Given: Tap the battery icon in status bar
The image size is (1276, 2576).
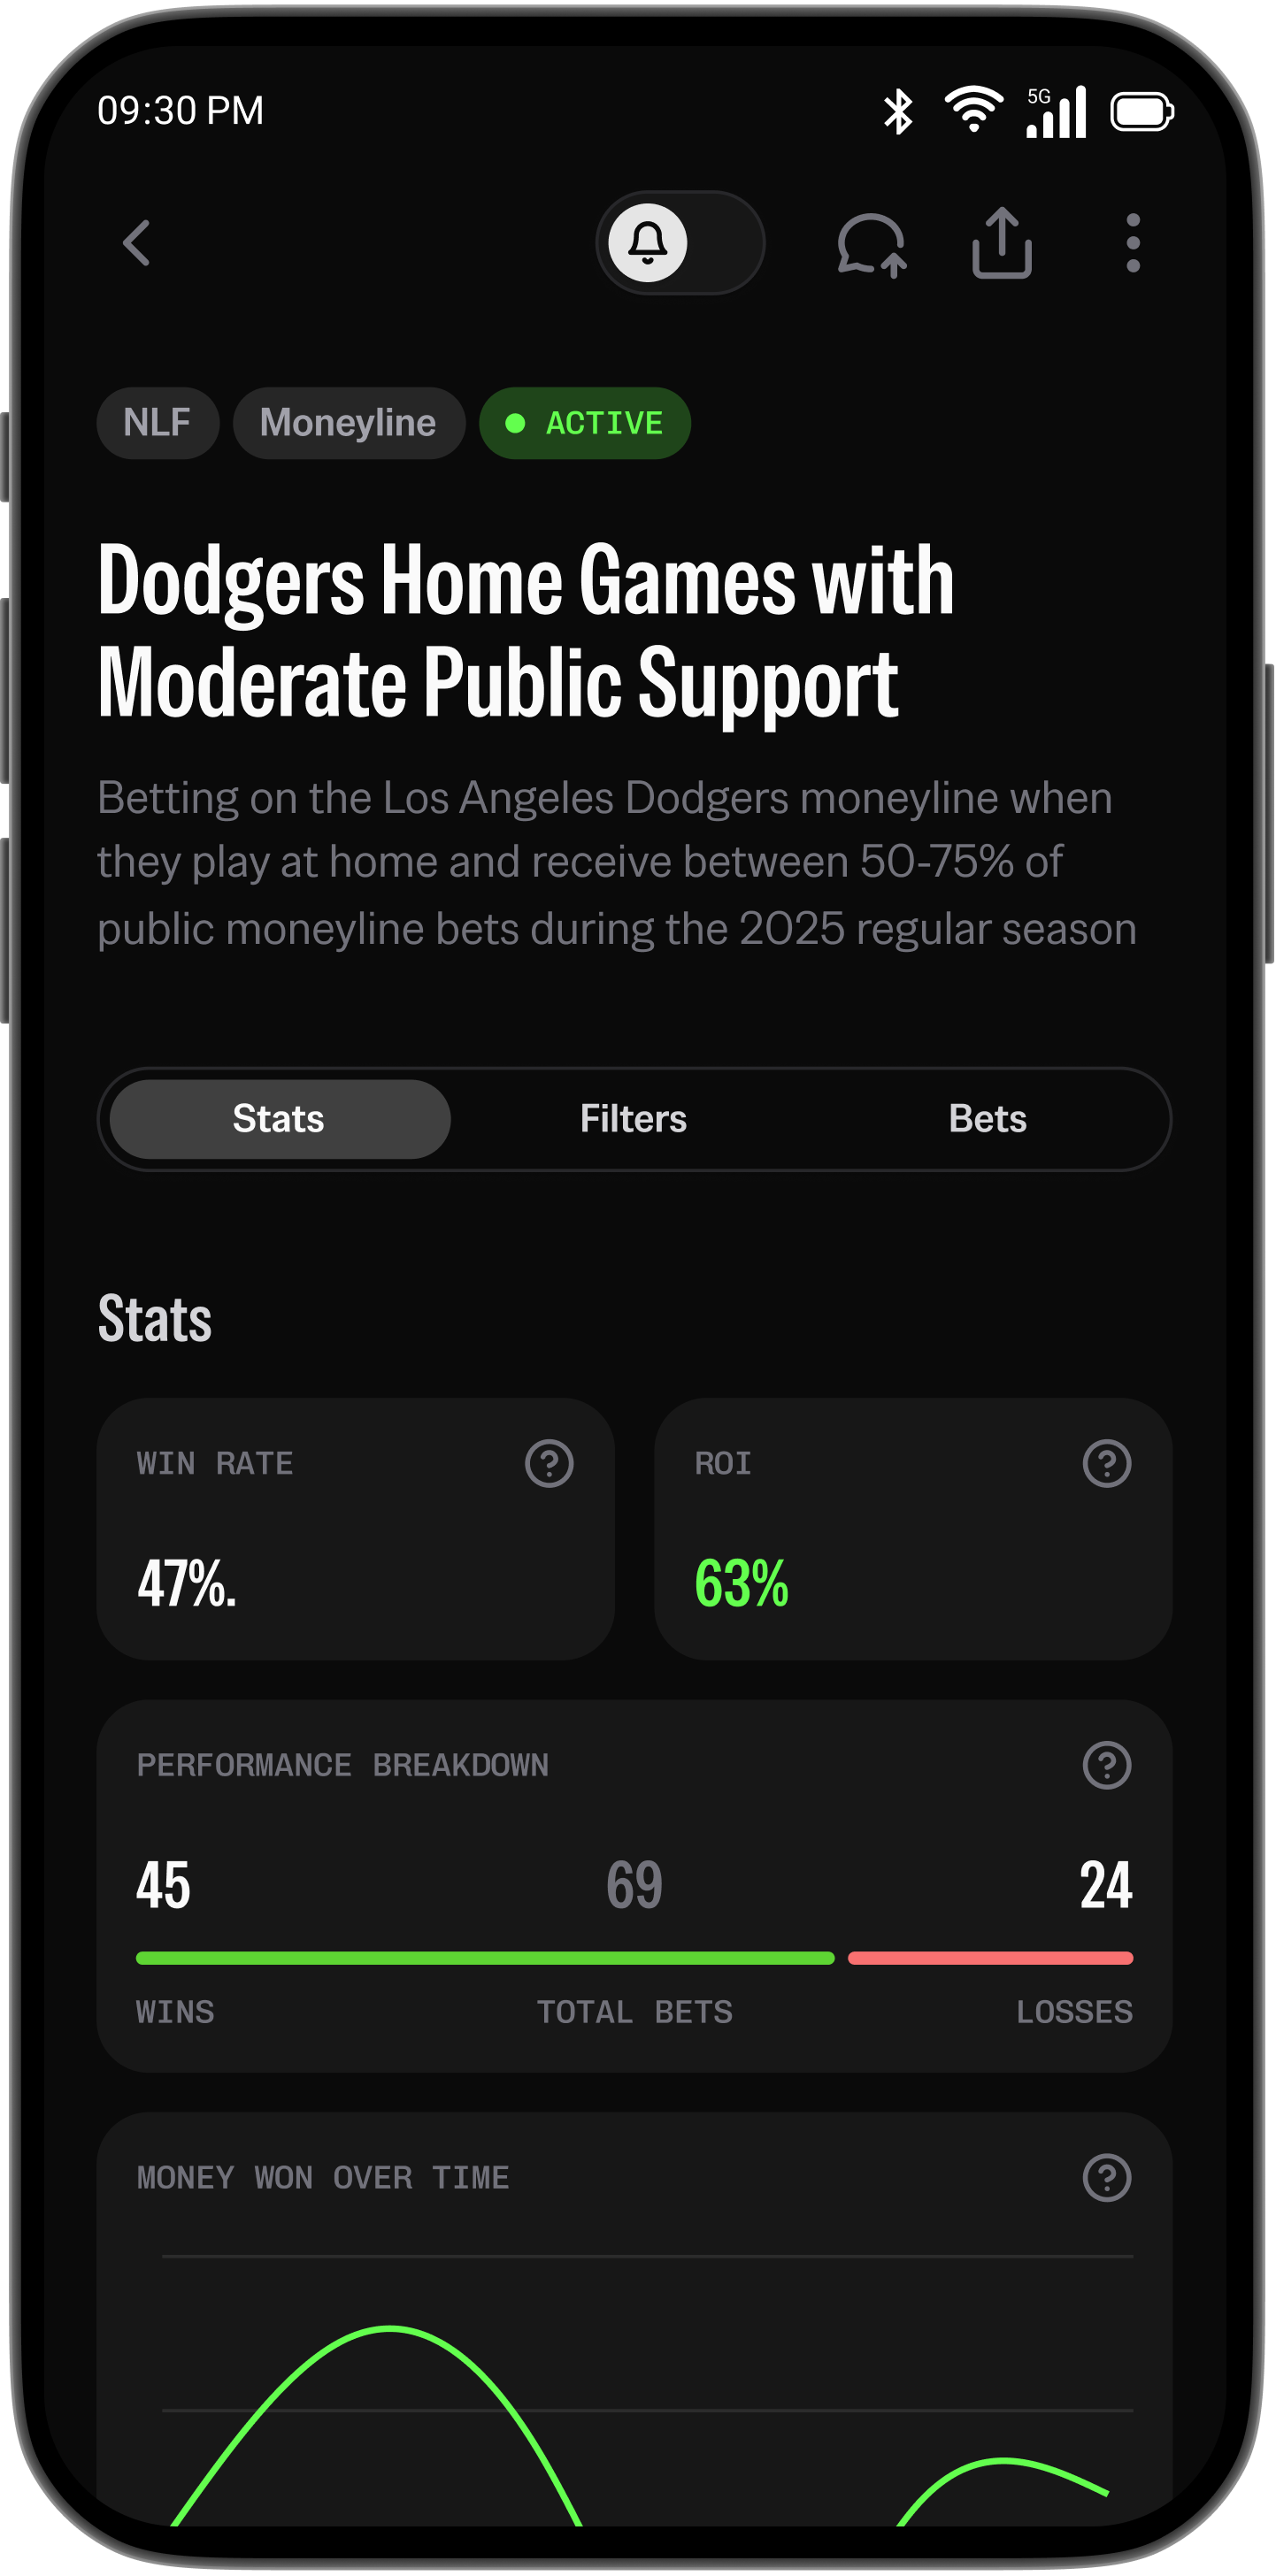Looking at the screenshot, I should coord(1141,111).
